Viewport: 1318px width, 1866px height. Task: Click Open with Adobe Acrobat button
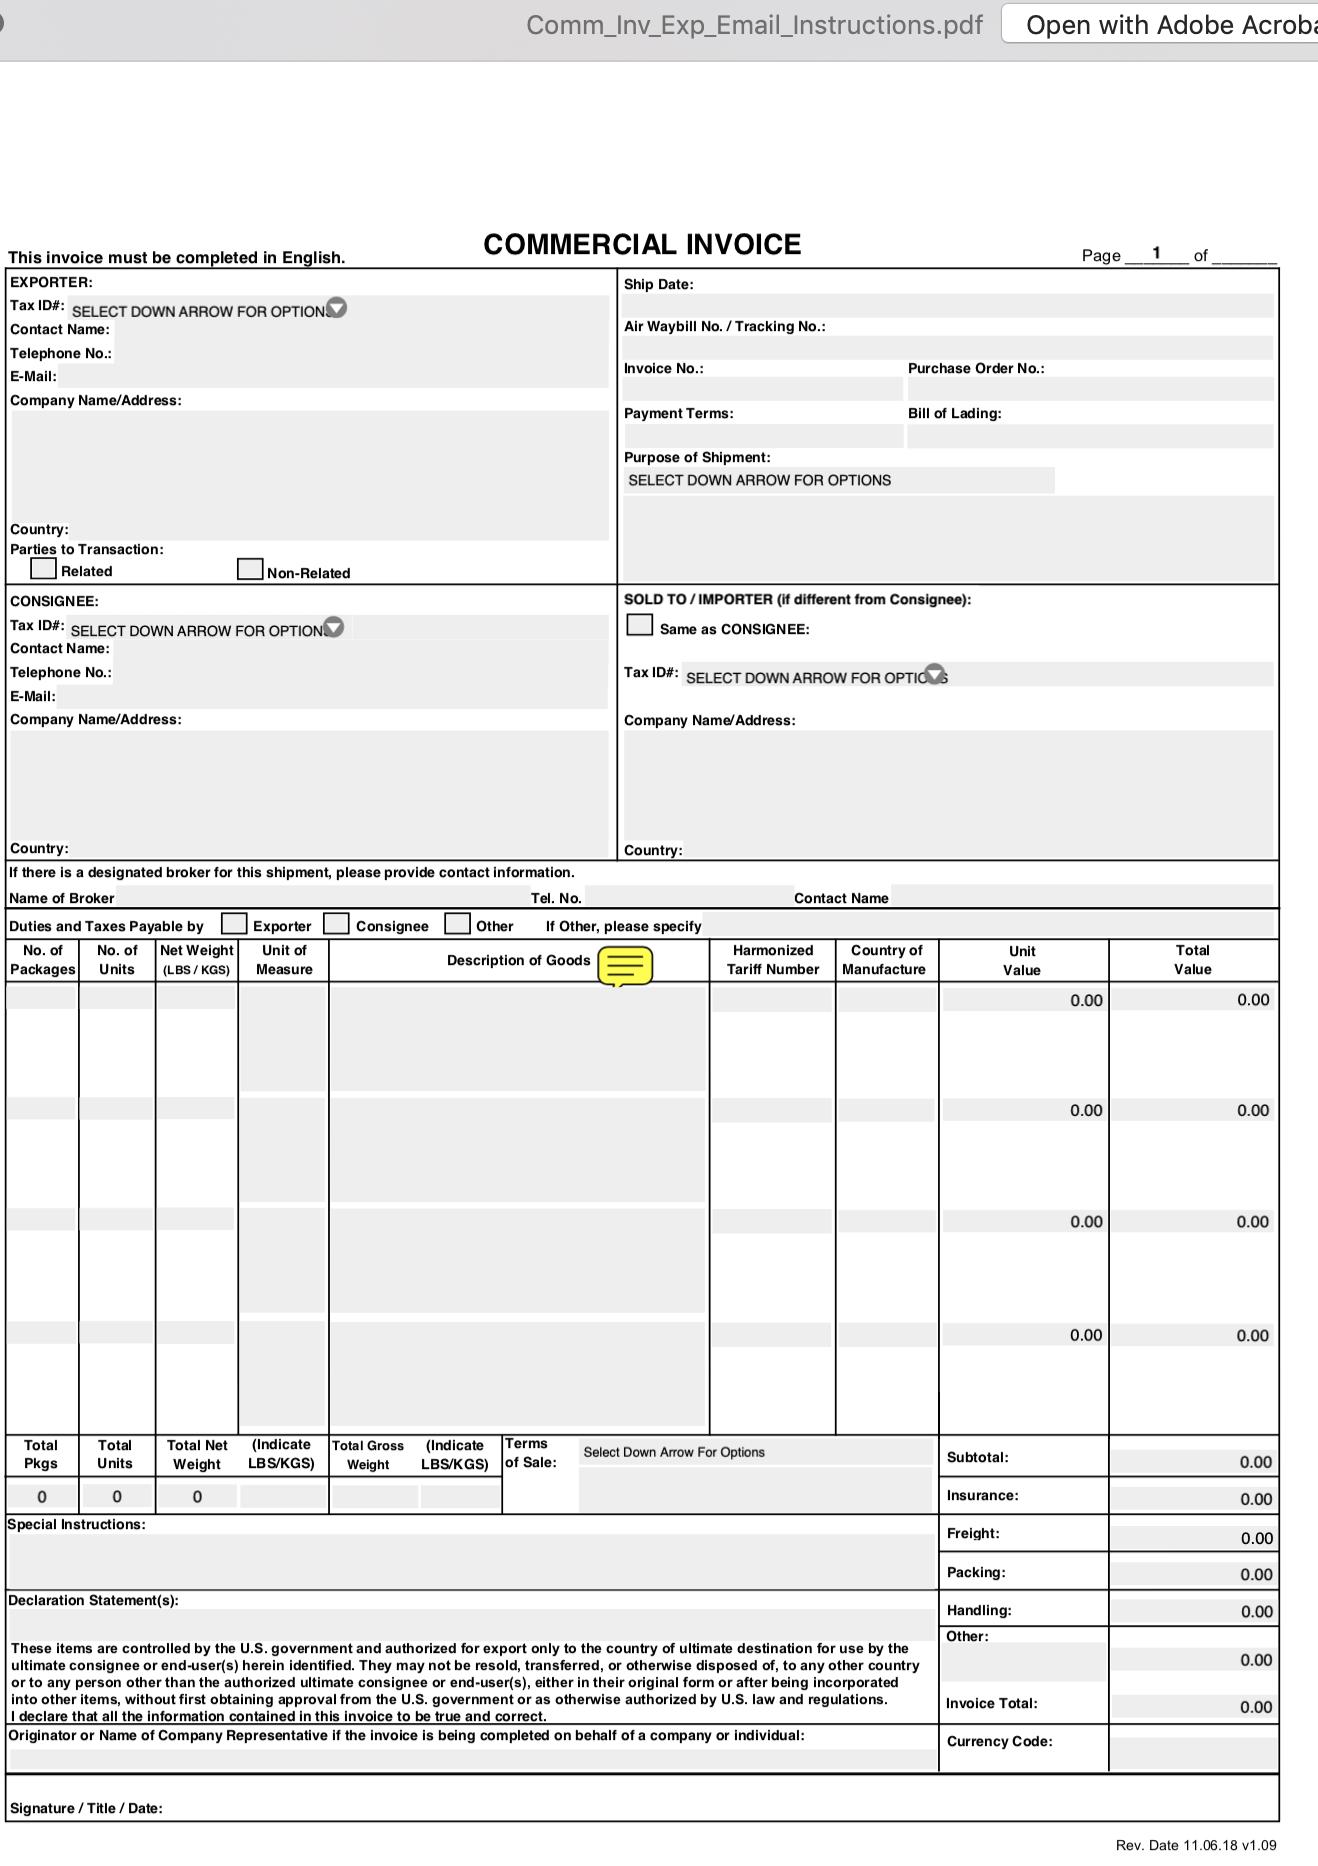[1160, 25]
